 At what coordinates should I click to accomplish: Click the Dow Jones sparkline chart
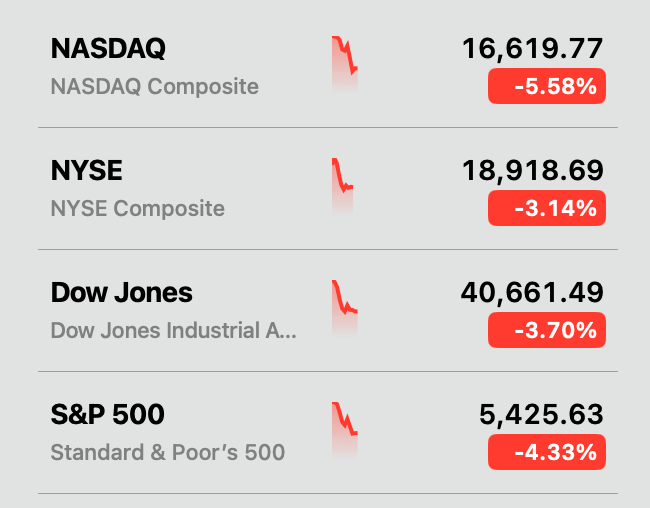(344, 310)
